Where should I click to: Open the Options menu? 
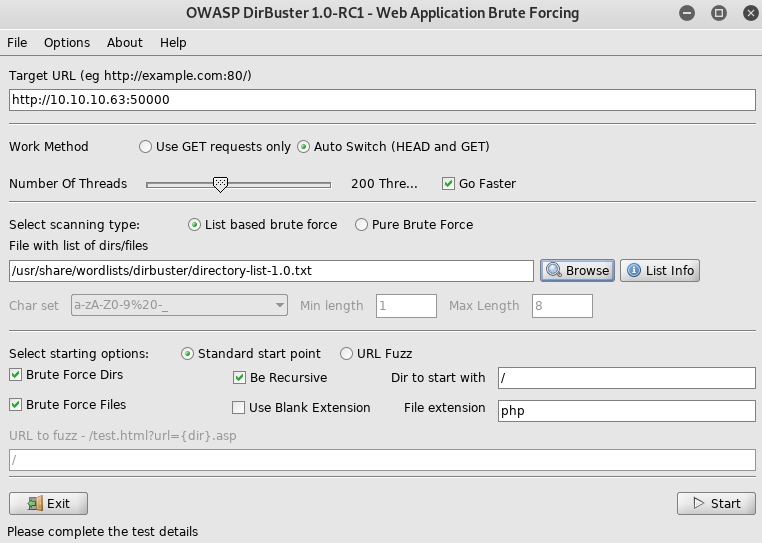(x=67, y=43)
